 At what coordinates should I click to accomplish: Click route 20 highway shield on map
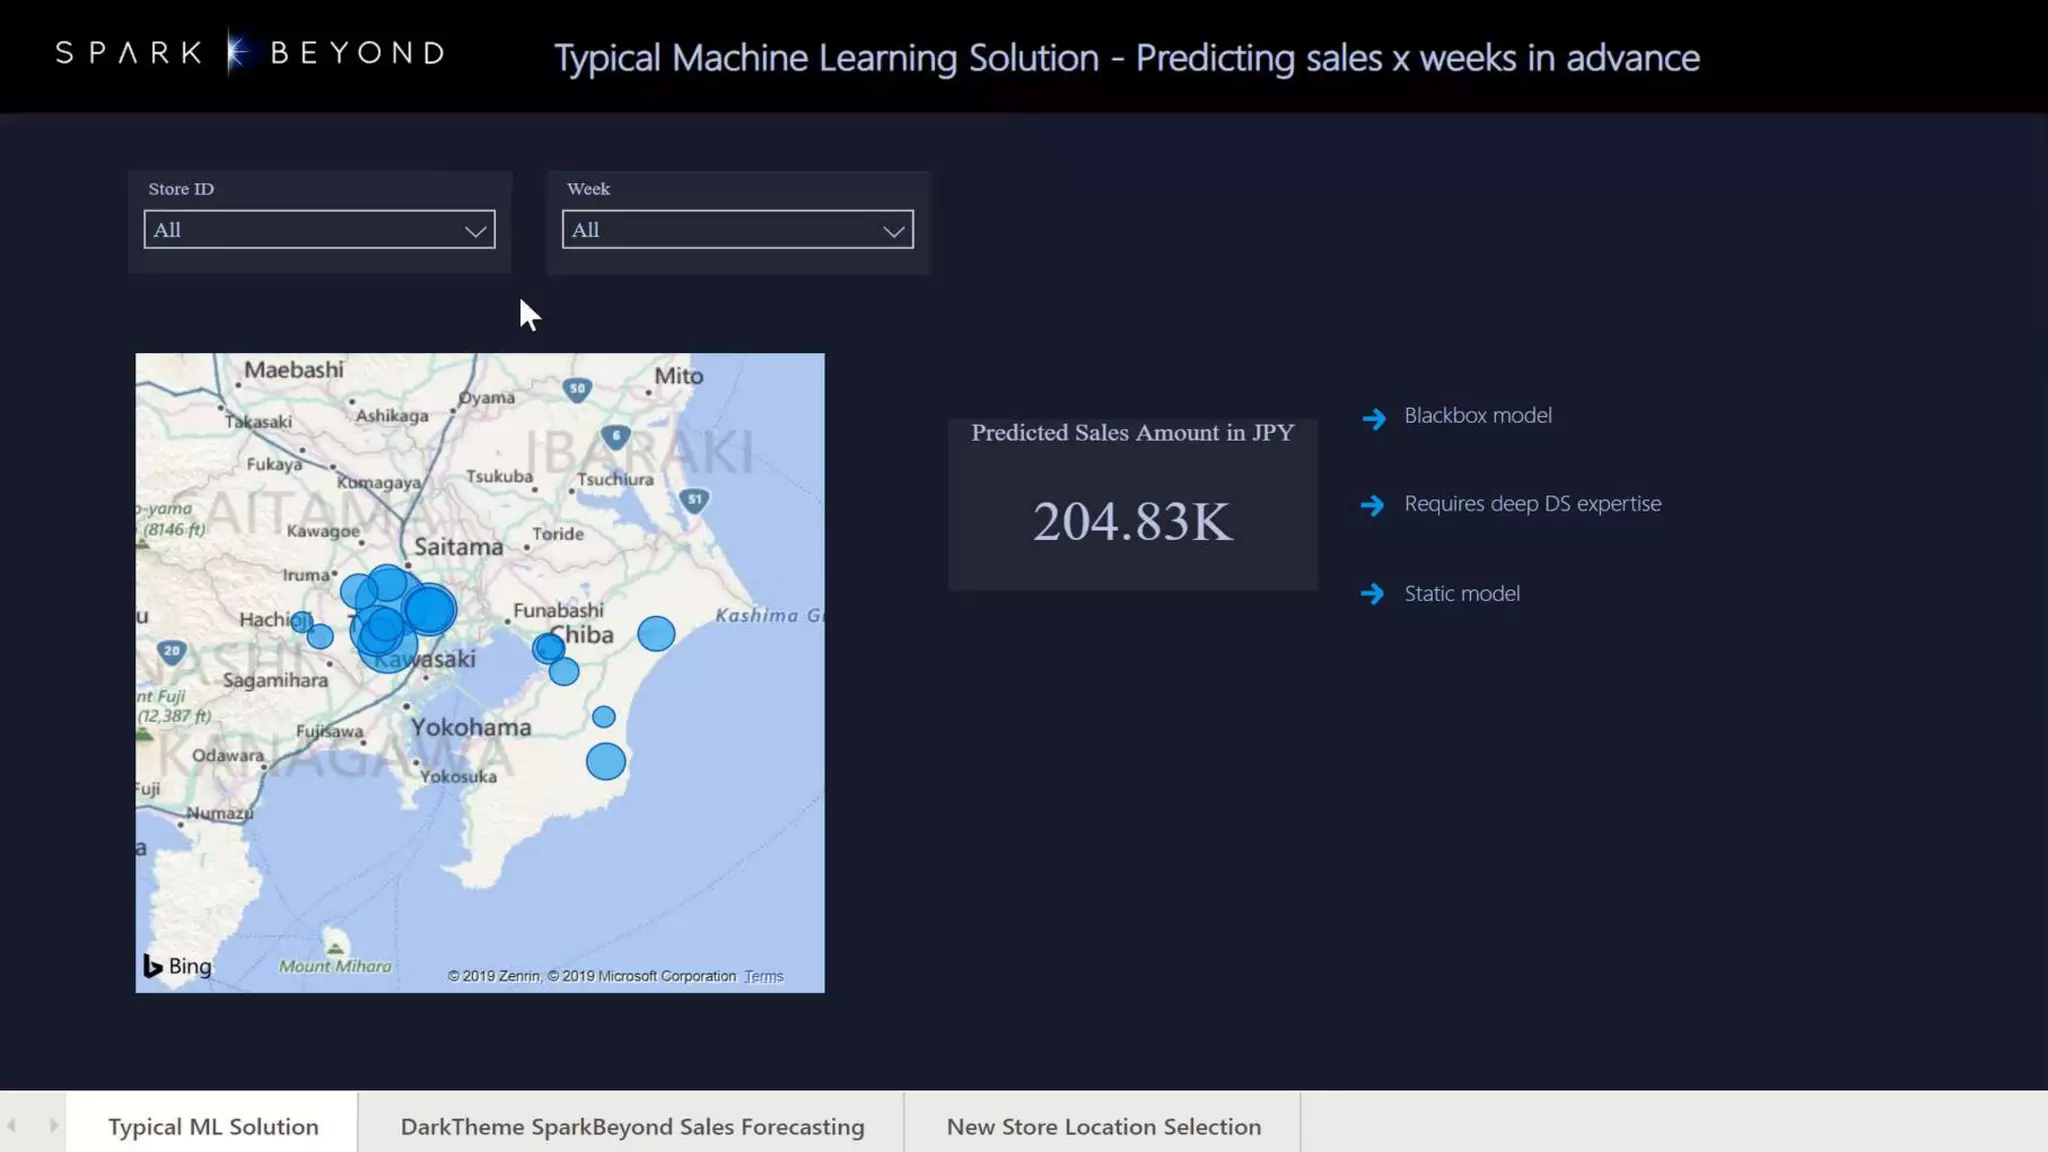(172, 652)
